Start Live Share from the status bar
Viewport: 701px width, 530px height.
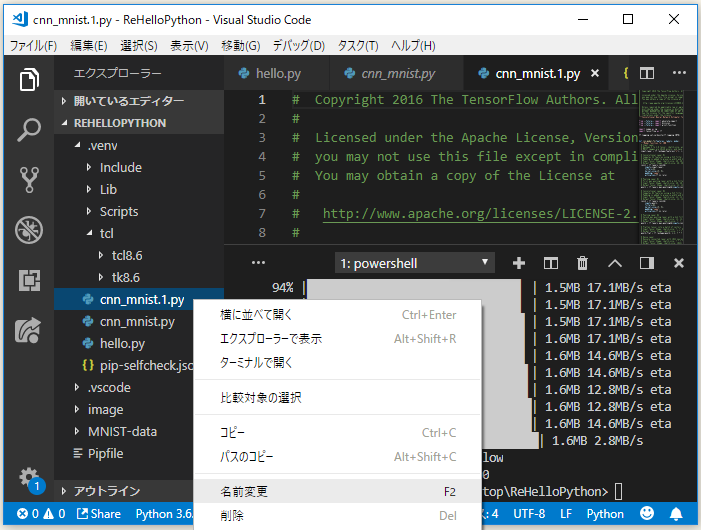pyautogui.click(x=99, y=514)
